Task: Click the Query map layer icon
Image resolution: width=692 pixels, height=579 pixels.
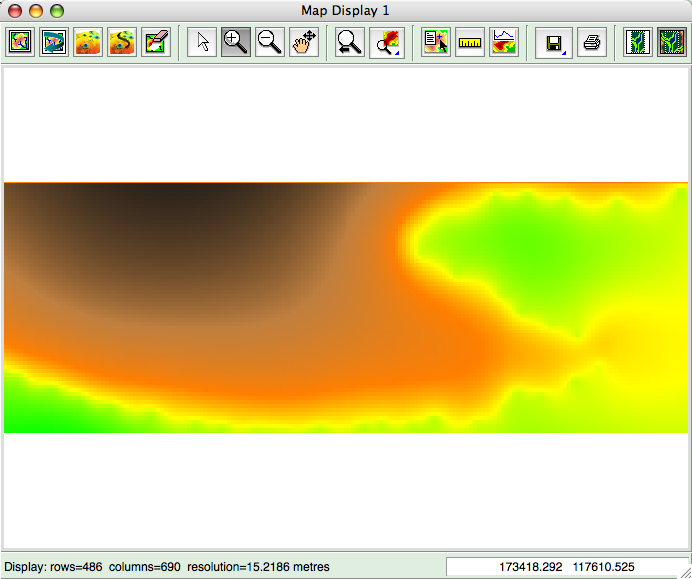Action: pyautogui.click(x=436, y=42)
